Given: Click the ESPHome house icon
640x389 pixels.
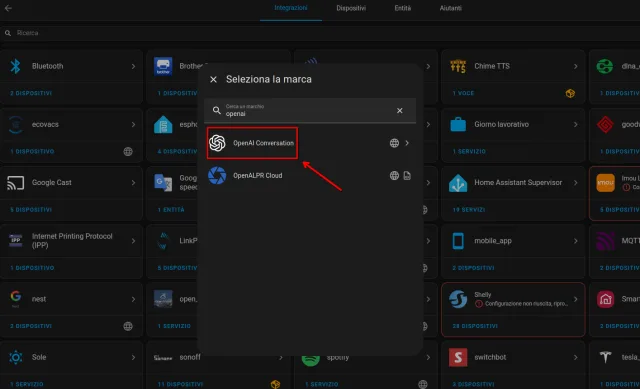Looking at the screenshot, I should click(x=163, y=124).
